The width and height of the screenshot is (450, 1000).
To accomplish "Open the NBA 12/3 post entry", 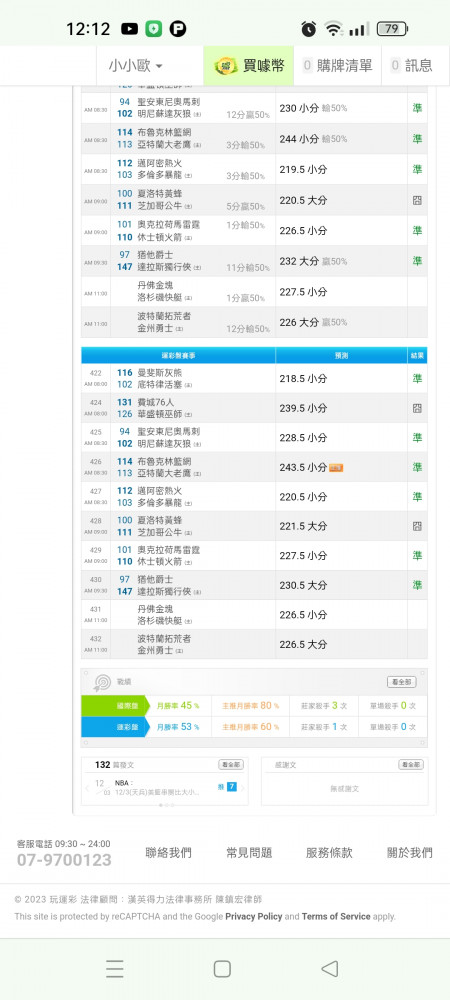I will point(157,788).
